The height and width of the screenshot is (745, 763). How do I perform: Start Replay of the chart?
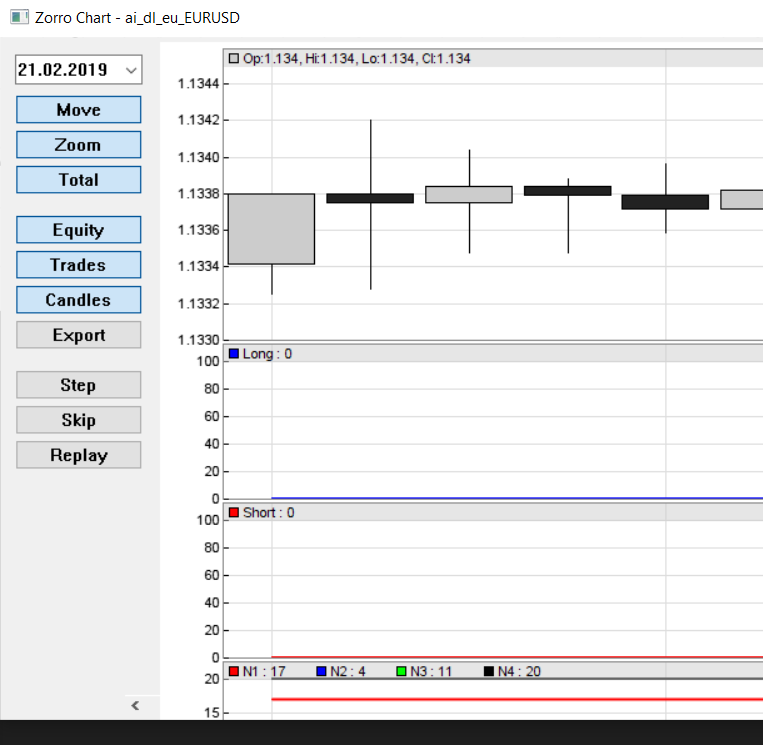pyautogui.click(x=78, y=455)
